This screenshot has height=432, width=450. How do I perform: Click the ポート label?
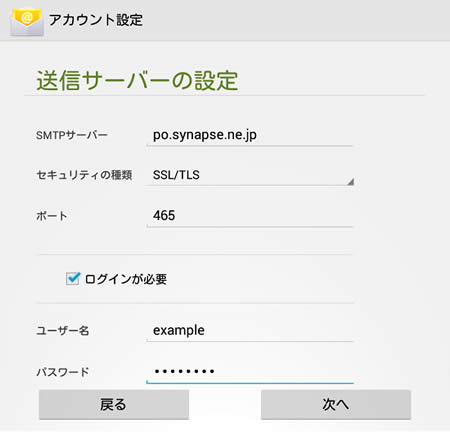coord(52,216)
